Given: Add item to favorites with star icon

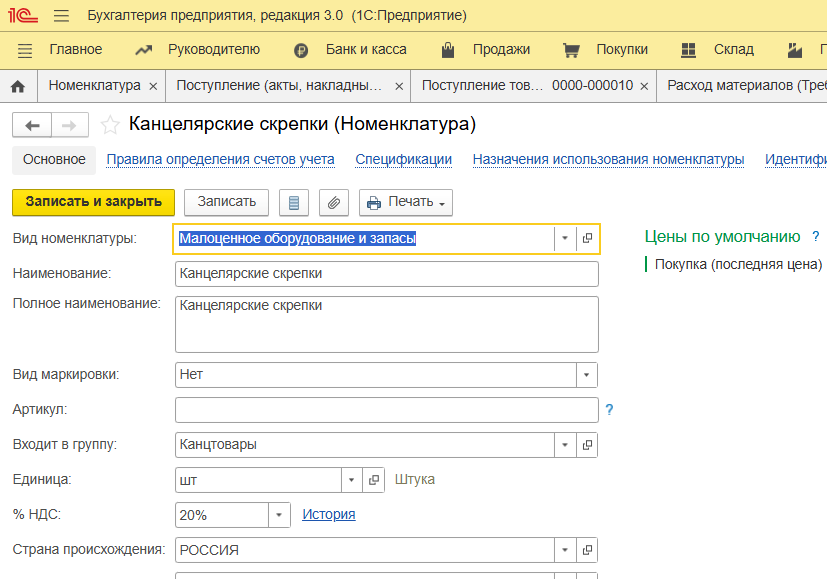Looking at the screenshot, I should 110,125.
